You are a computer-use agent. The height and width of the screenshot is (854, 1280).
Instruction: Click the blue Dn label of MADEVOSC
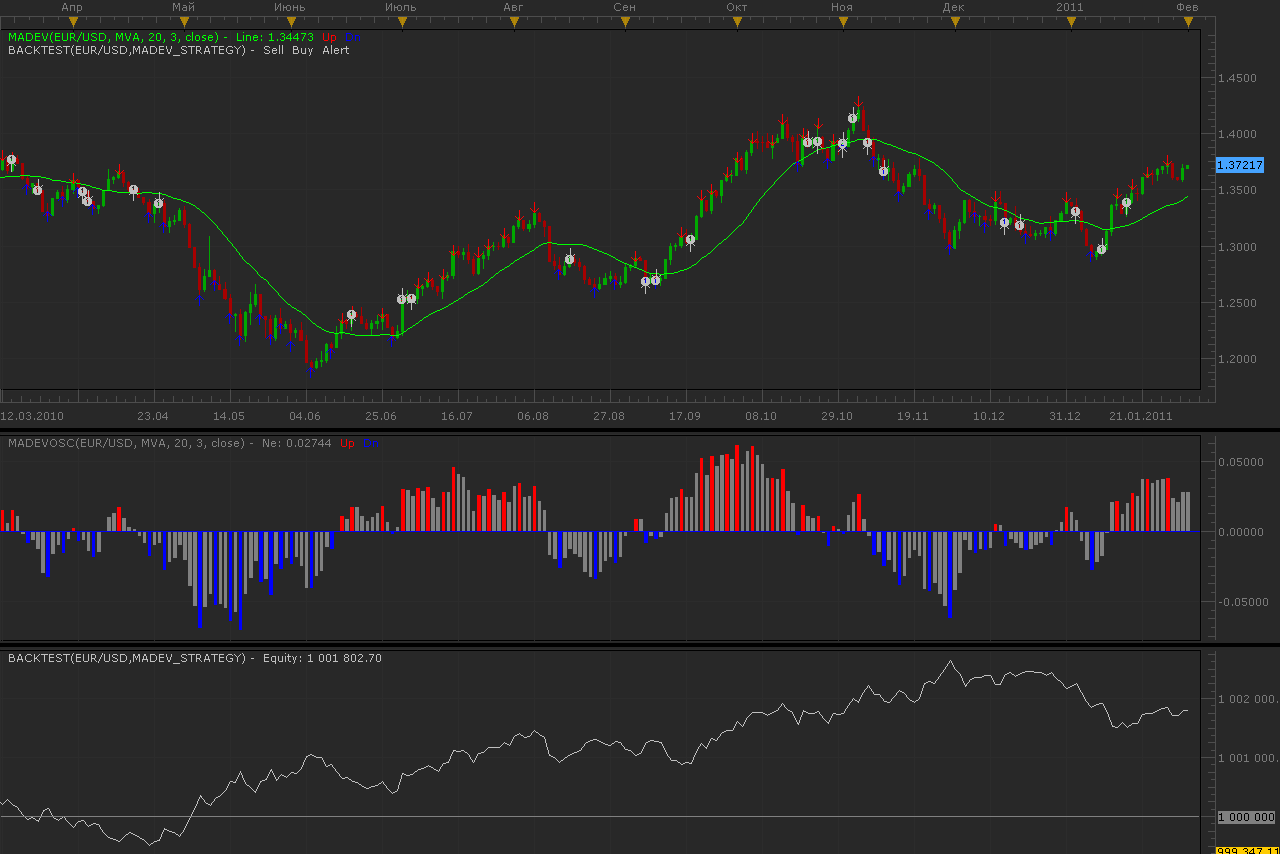click(x=367, y=443)
